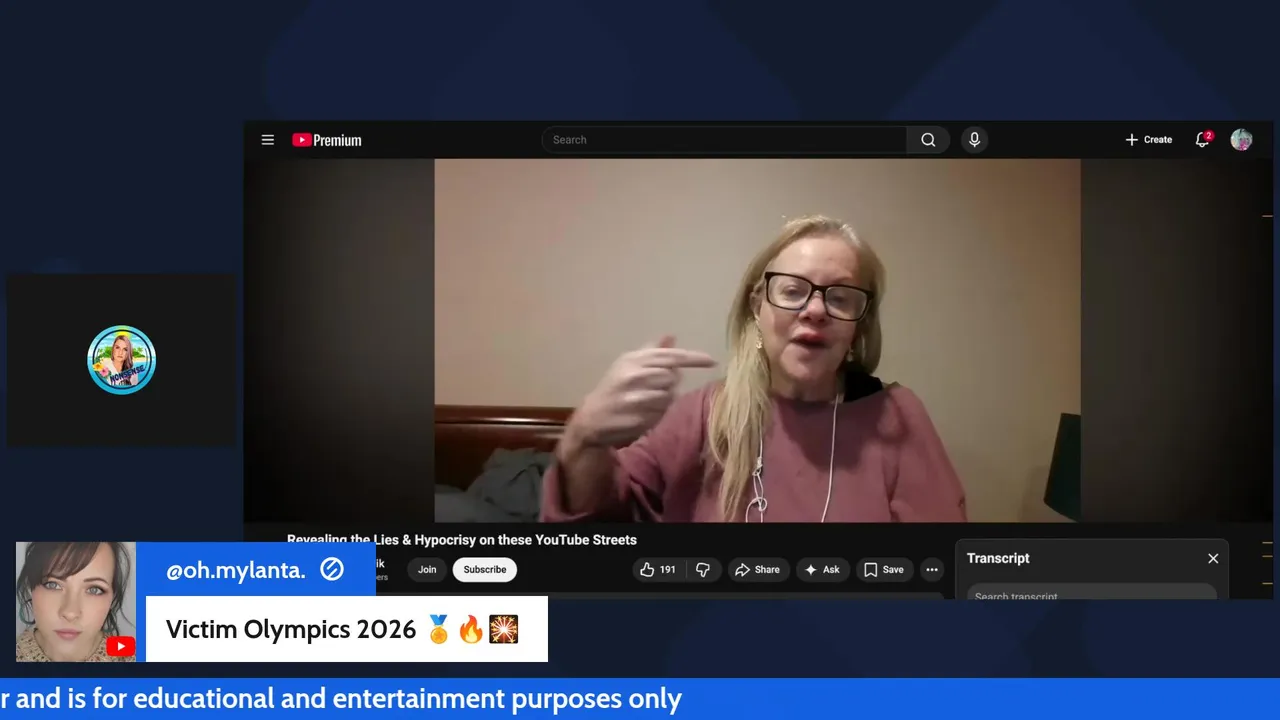The height and width of the screenshot is (720, 1280).
Task: Share the video
Action: 758,570
